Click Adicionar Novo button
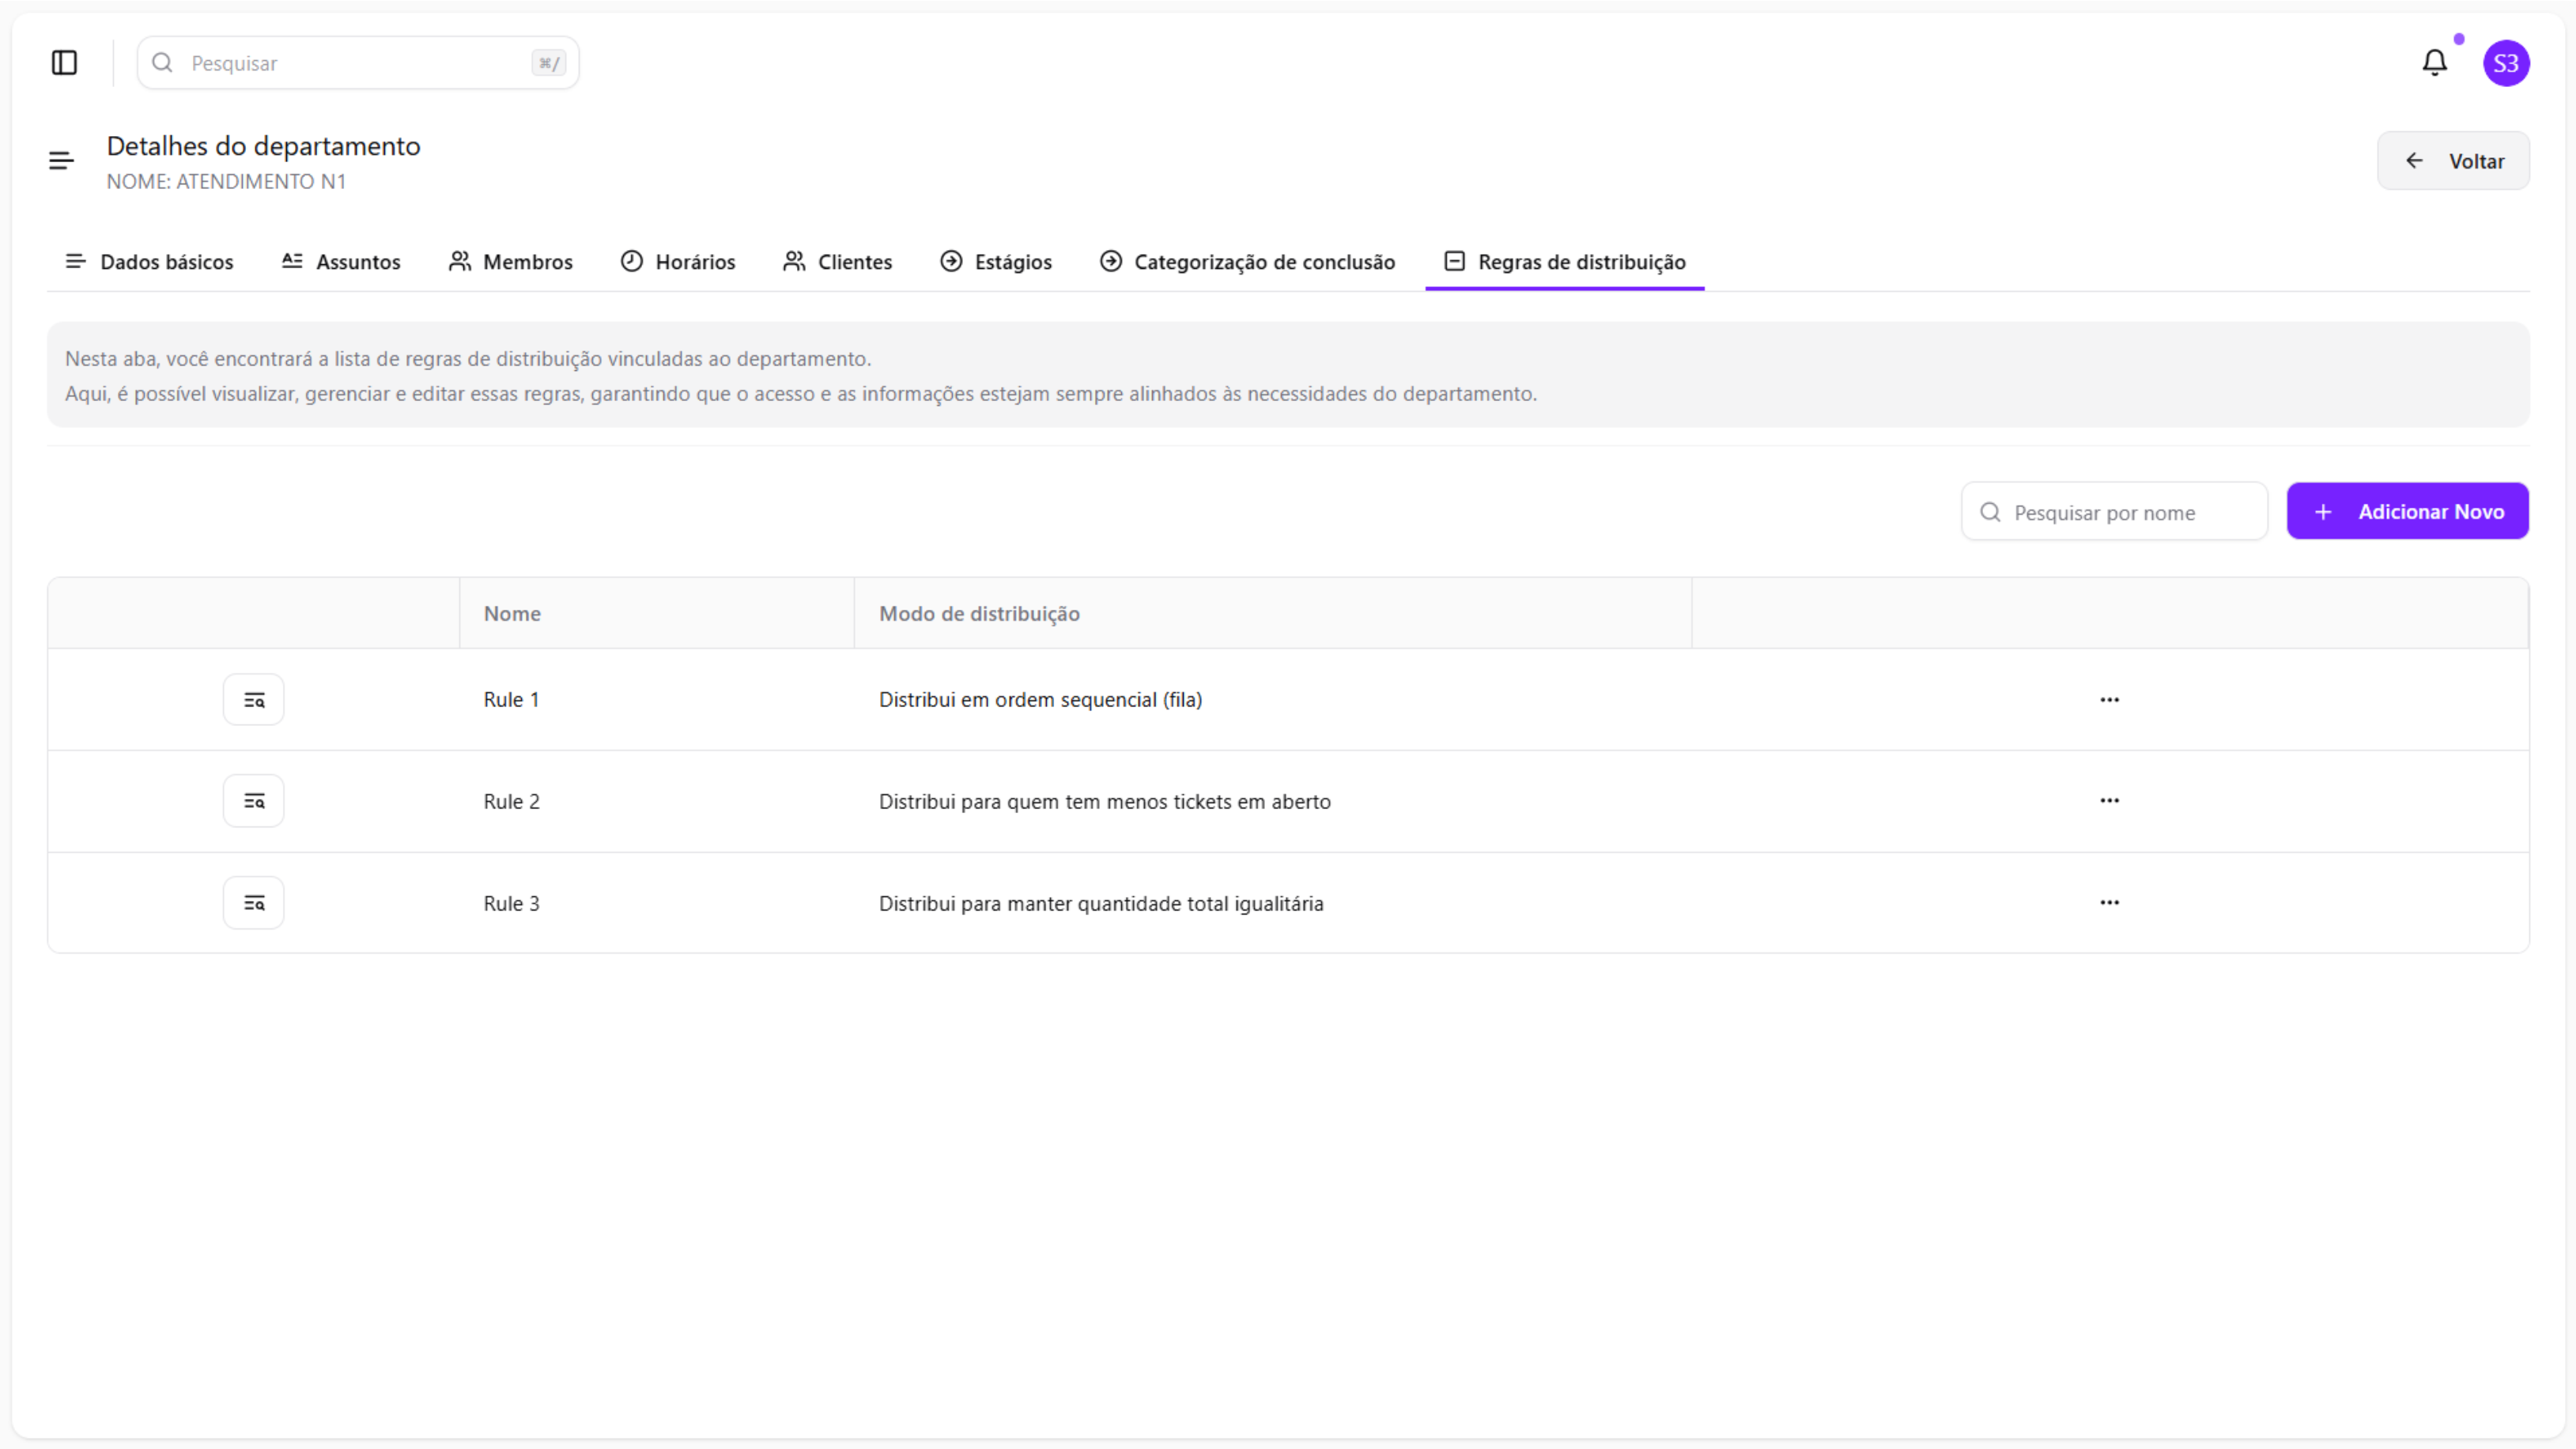 point(2407,512)
